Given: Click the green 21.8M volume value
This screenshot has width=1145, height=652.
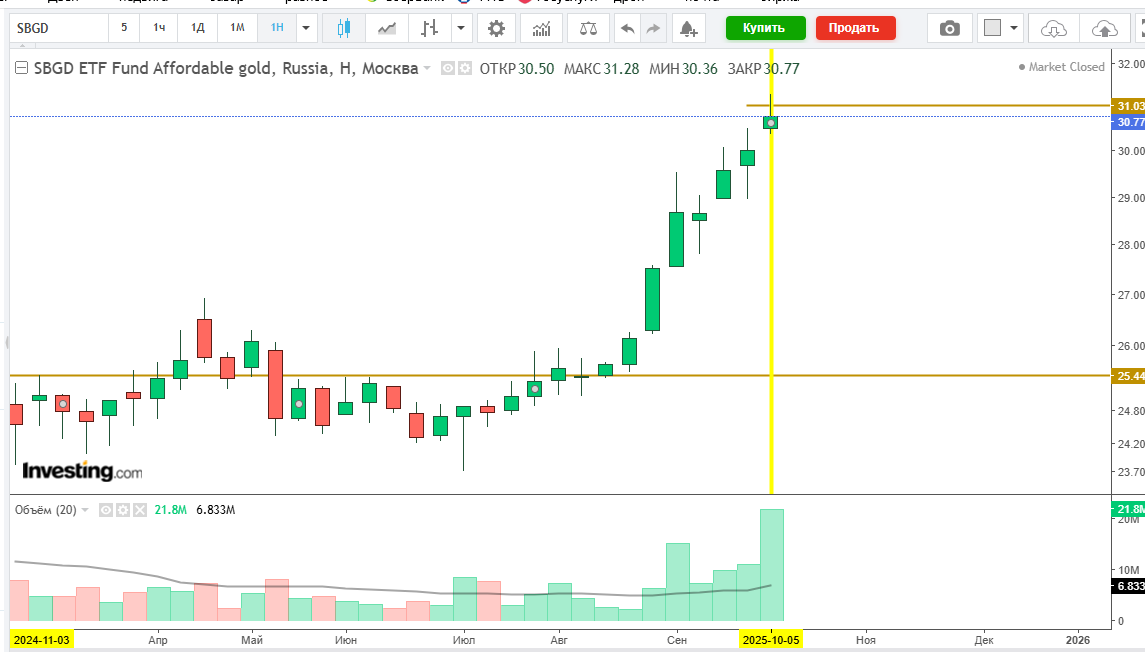Looking at the screenshot, I should 171,510.
